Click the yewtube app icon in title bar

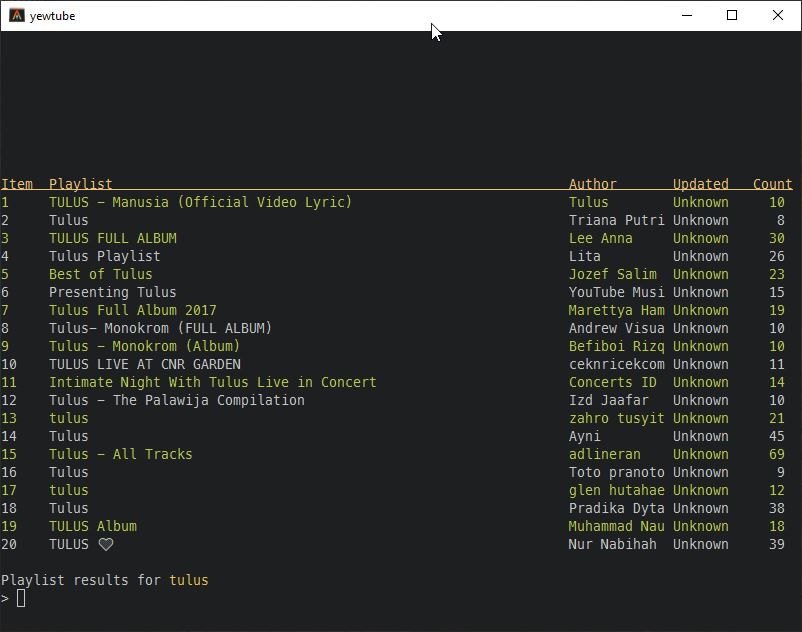(x=17, y=16)
